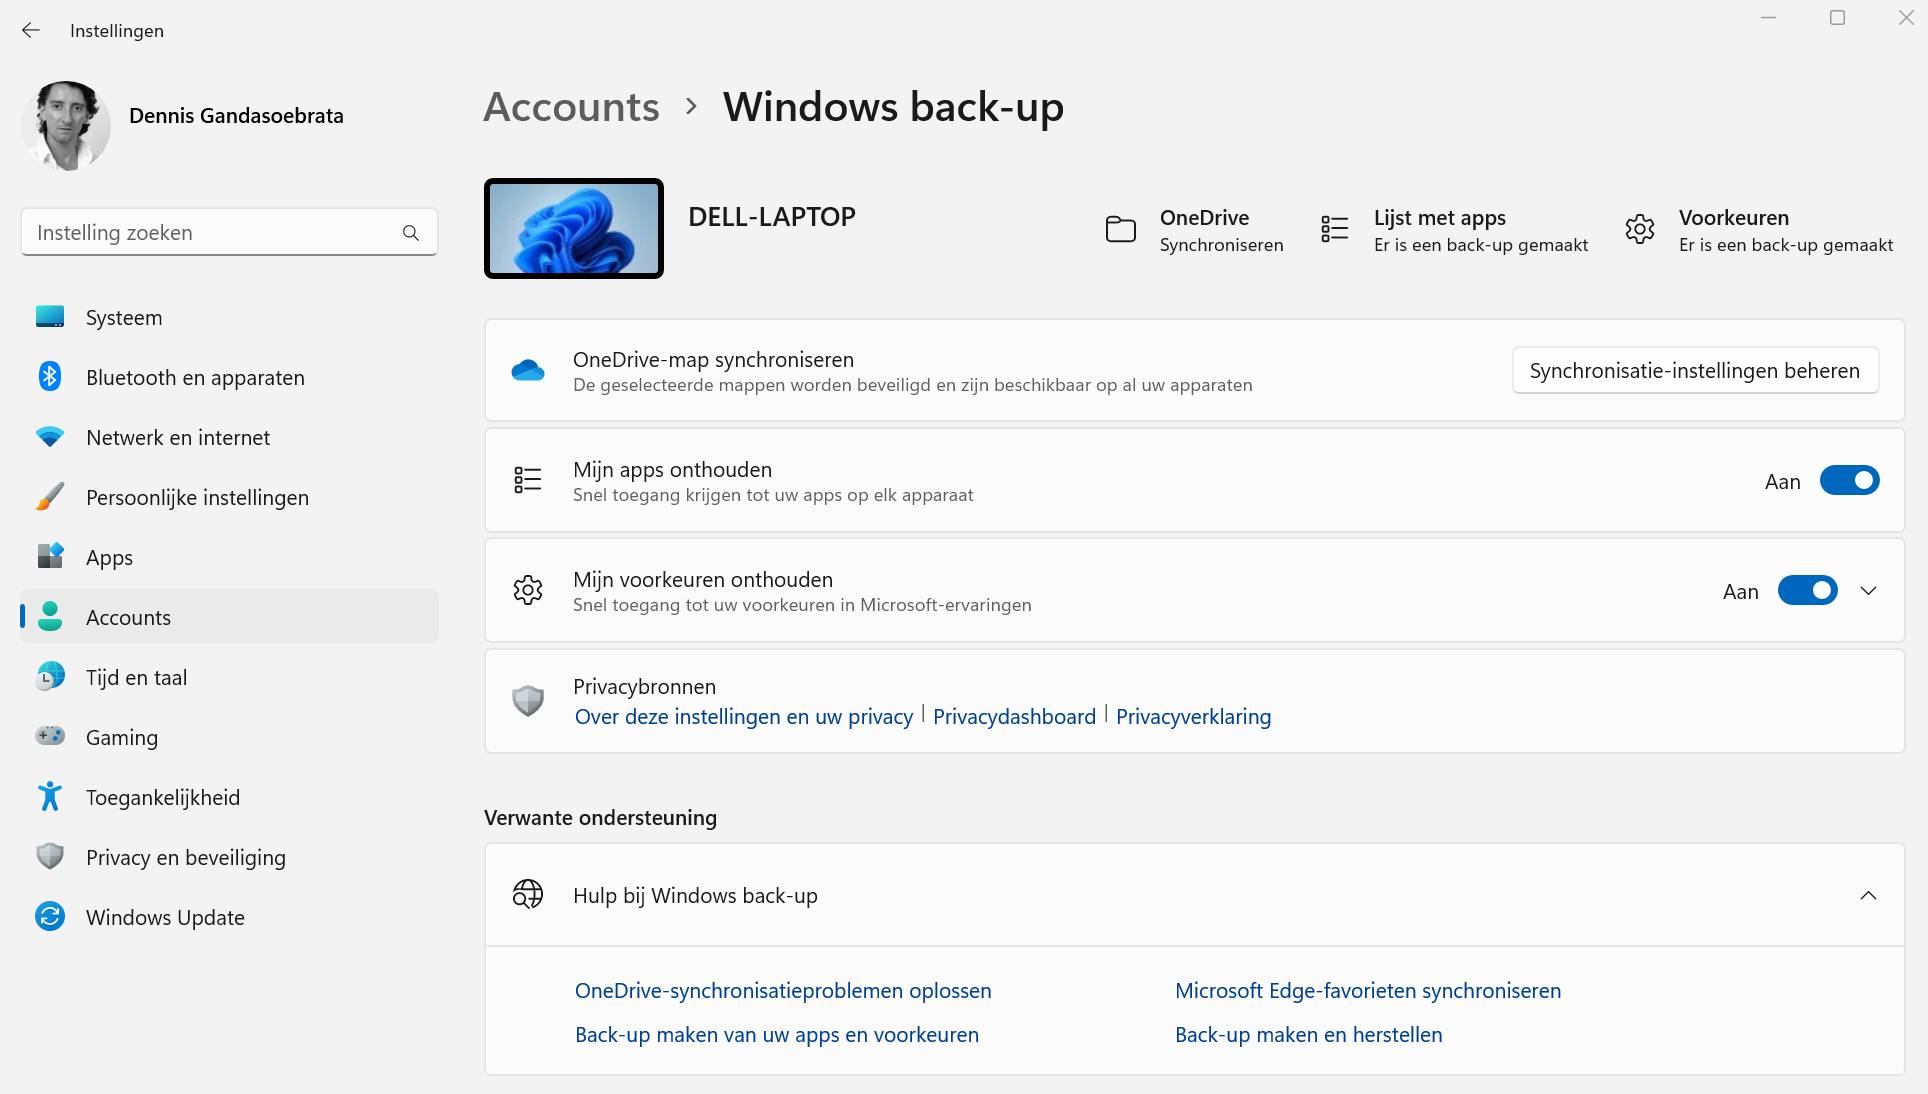Click the Privacybronnen shield icon
This screenshot has height=1094, width=1928.
pyautogui.click(x=528, y=701)
